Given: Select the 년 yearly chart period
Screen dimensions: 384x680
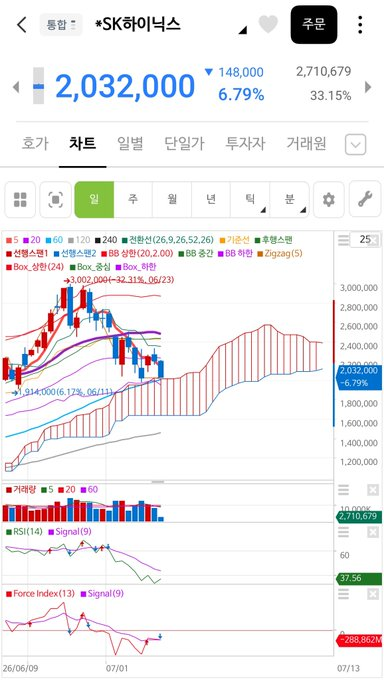Looking at the screenshot, I should click(211, 199).
